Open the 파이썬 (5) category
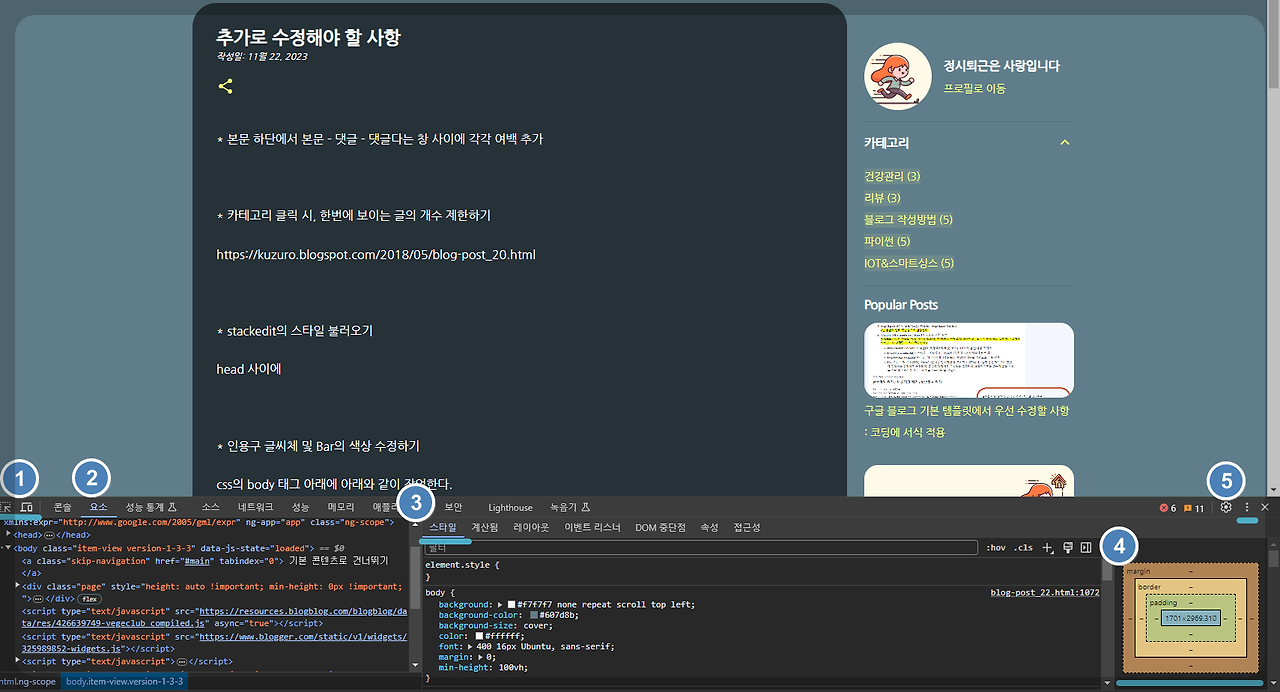The image size is (1280, 692). (887, 242)
